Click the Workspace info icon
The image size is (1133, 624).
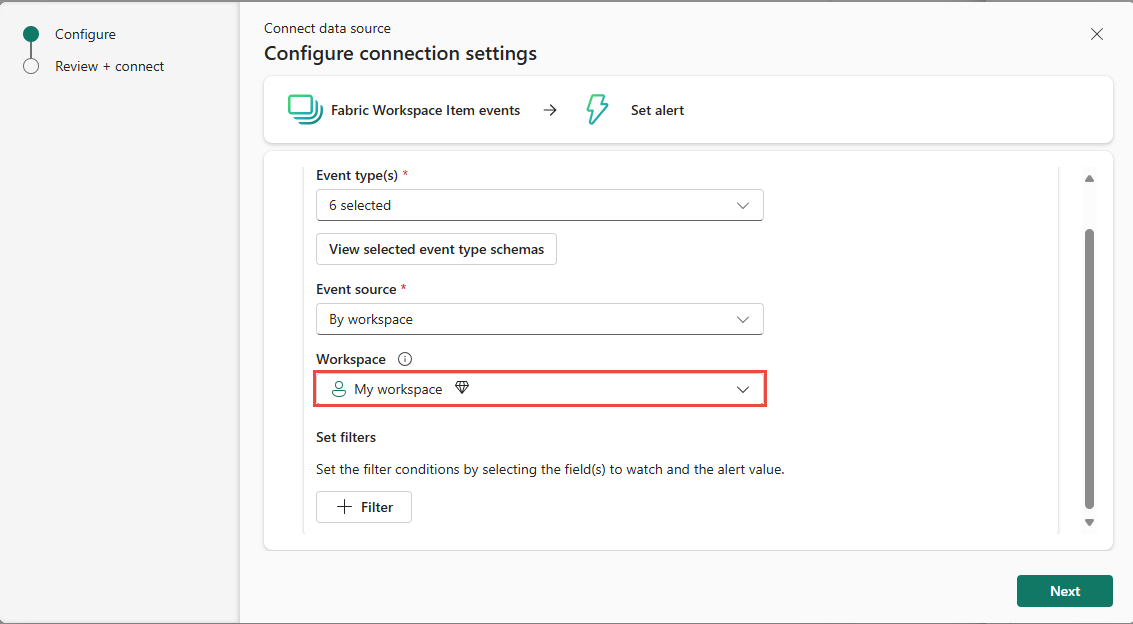[x=405, y=359]
